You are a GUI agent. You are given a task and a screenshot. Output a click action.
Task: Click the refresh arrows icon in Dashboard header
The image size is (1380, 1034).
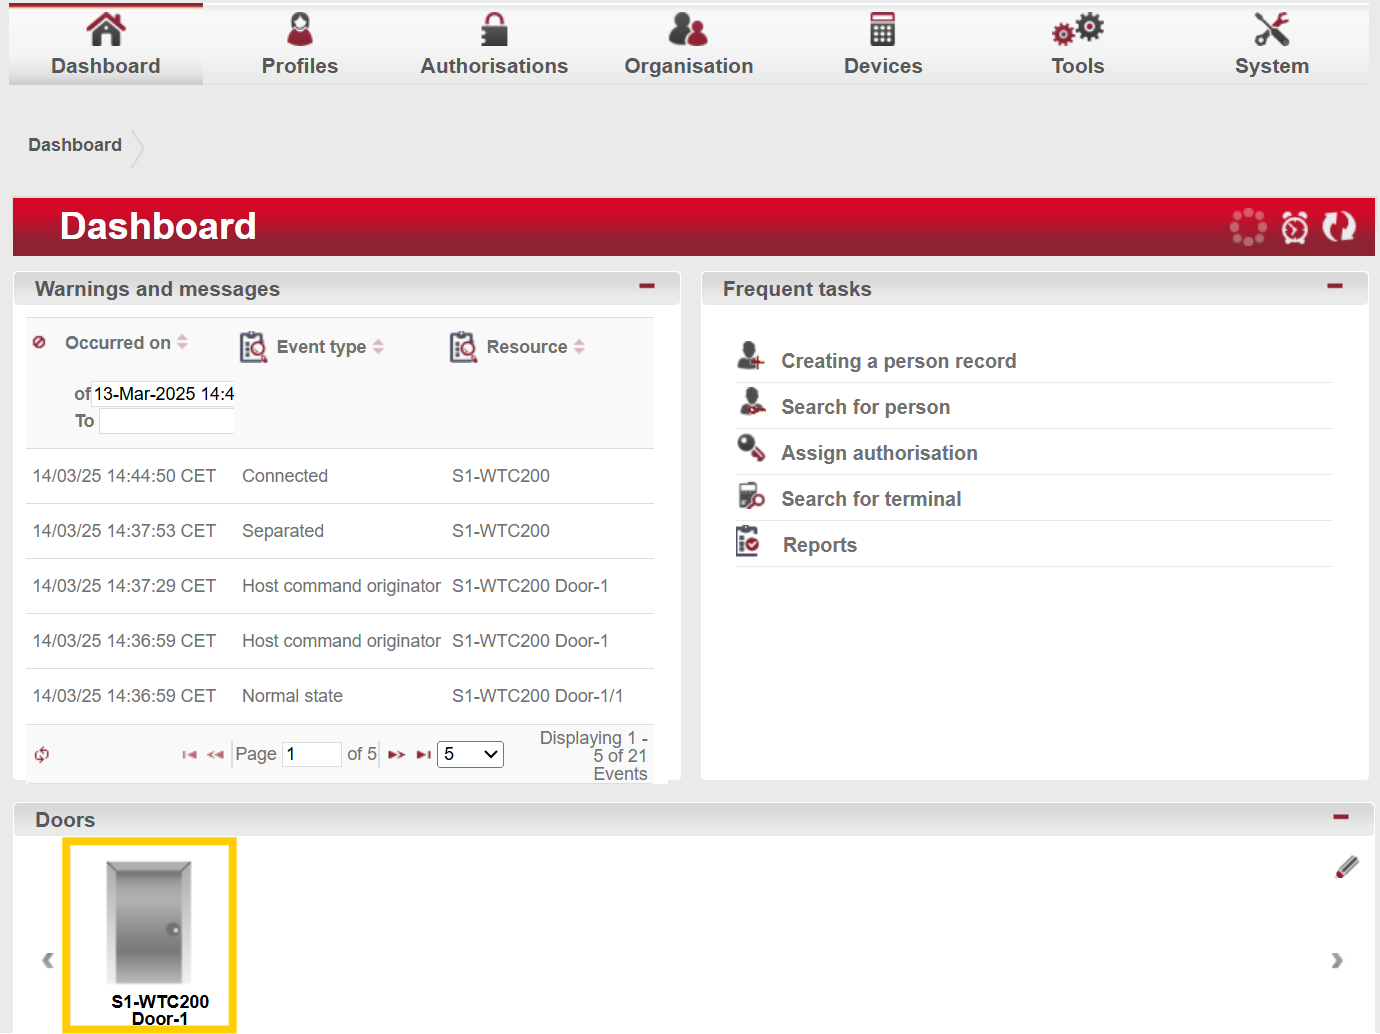click(x=1338, y=227)
